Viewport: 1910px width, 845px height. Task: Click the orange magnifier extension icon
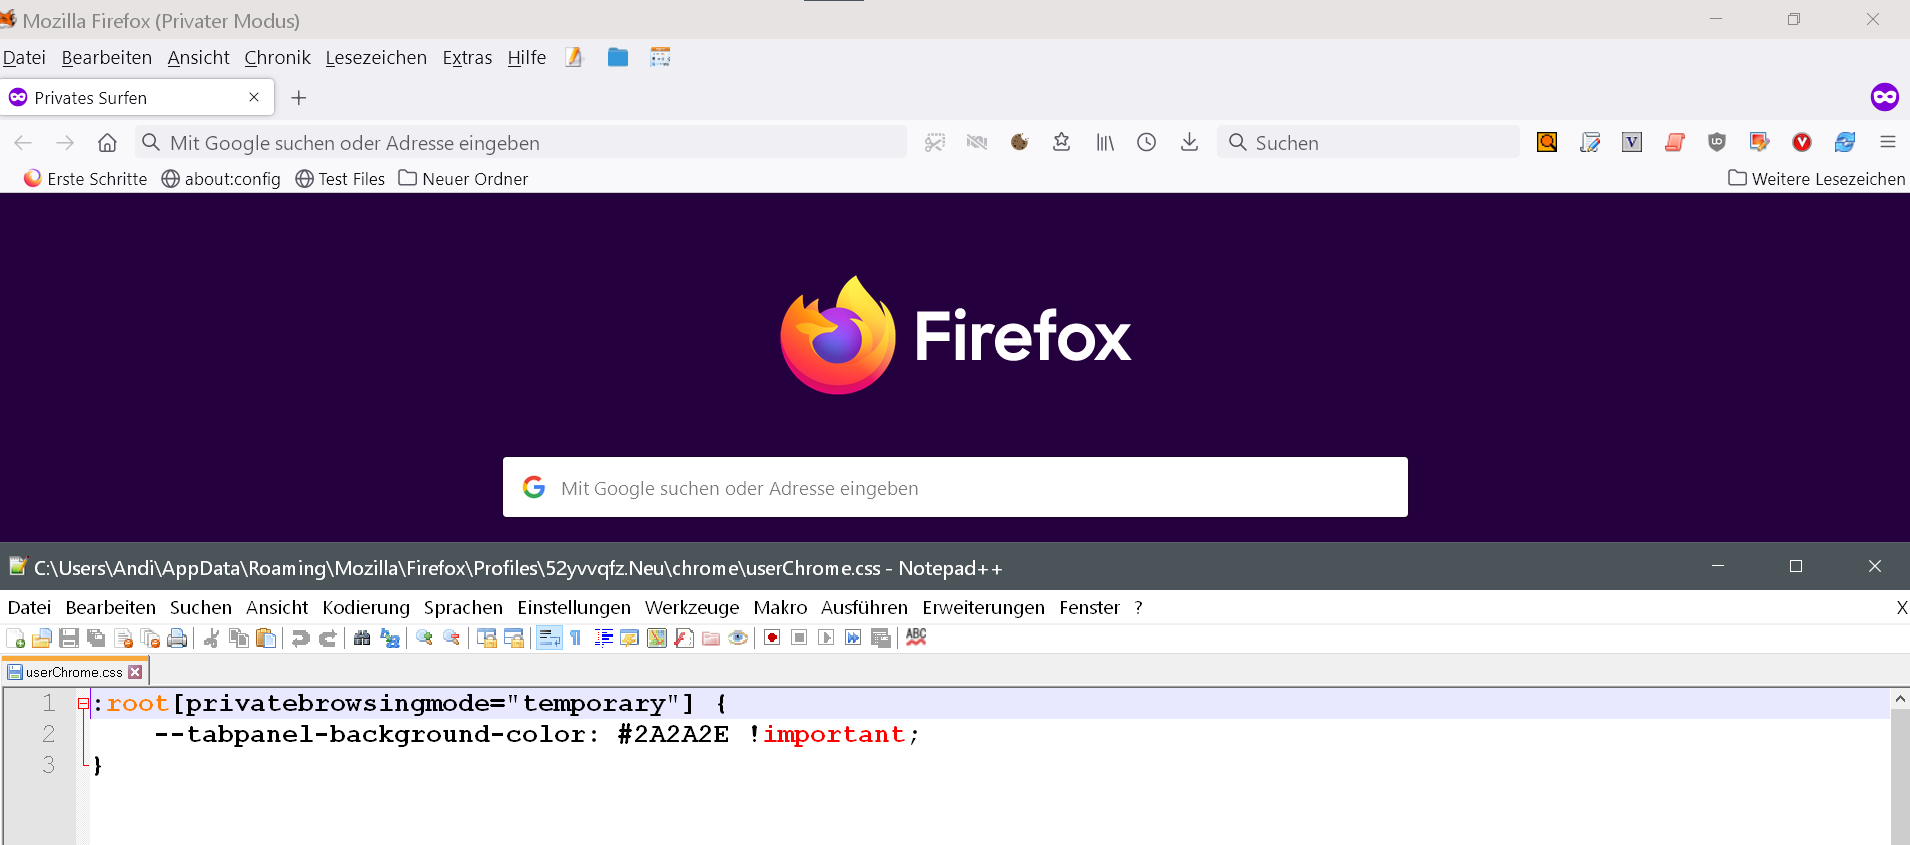[x=1547, y=142]
